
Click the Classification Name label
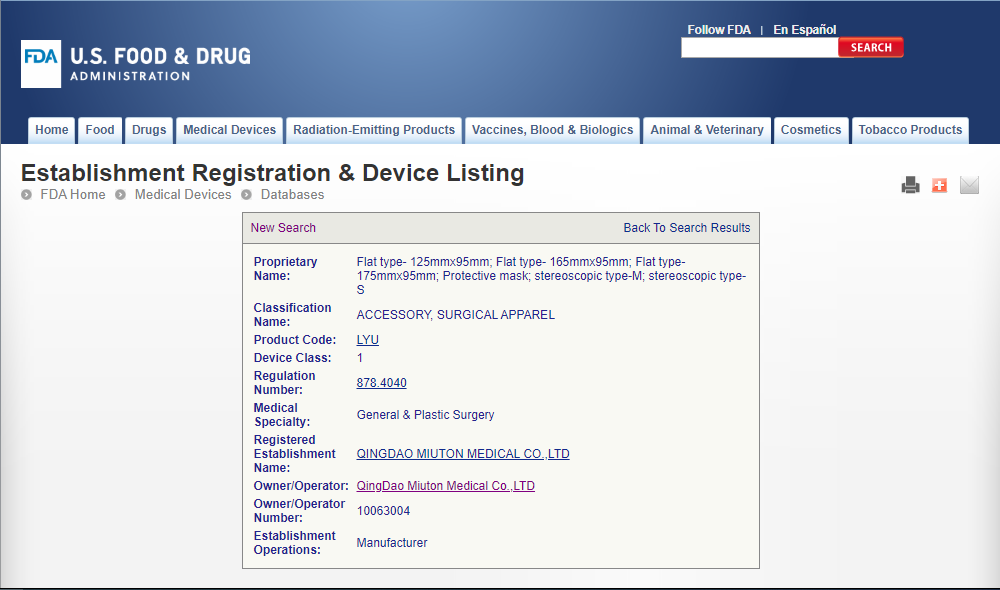pyautogui.click(x=292, y=314)
